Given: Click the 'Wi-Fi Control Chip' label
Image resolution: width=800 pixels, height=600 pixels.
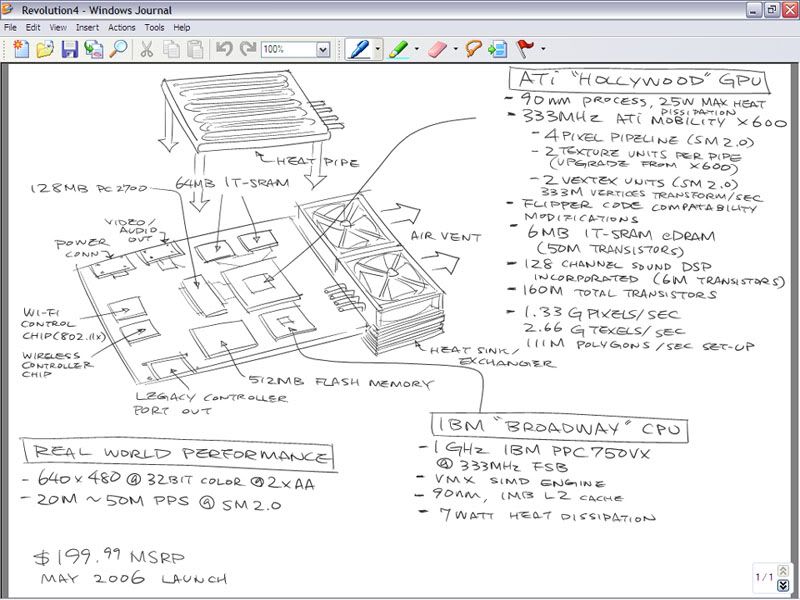Looking at the screenshot, I should (x=64, y=324).
